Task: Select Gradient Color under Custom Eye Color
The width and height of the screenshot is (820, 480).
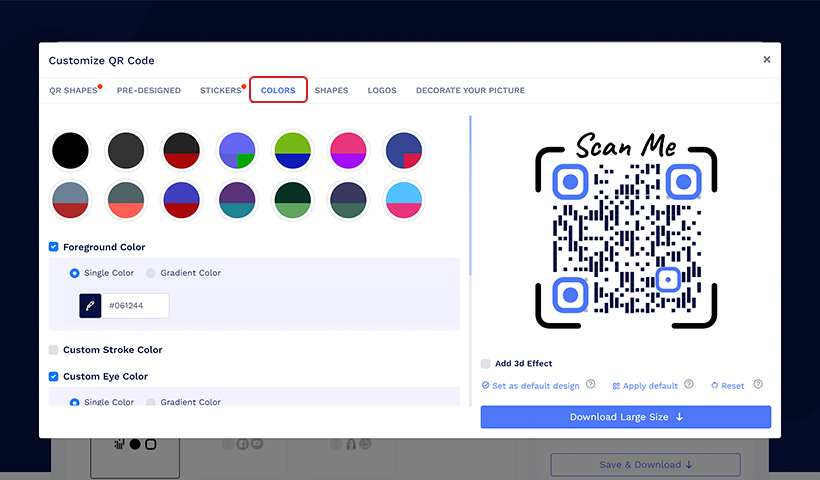Action: [151, 402]
